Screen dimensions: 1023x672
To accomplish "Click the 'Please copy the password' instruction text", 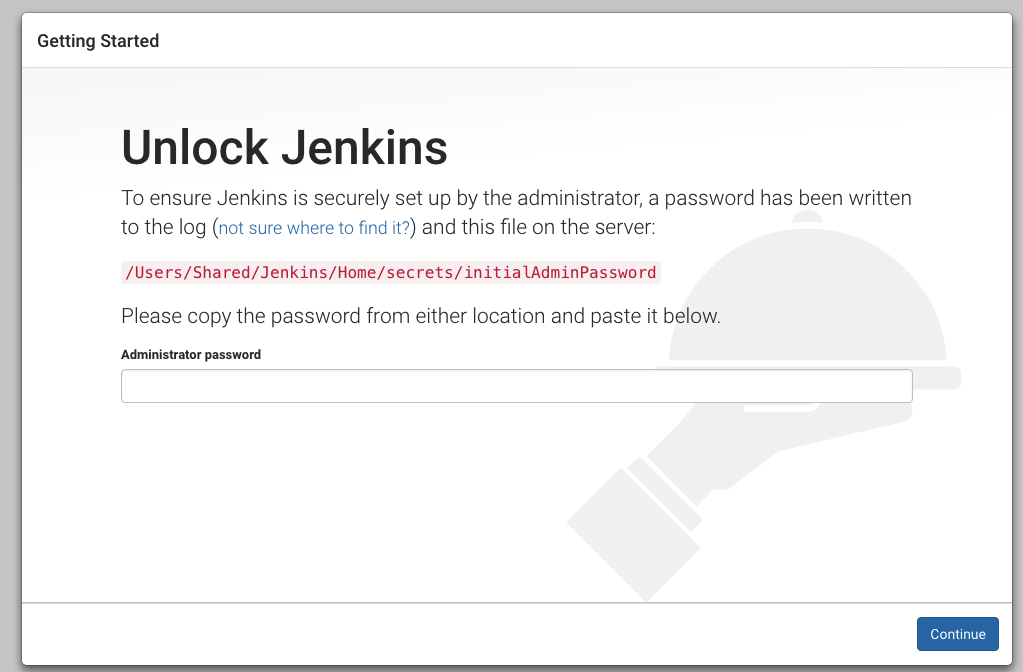I will [x=421, y=316].
